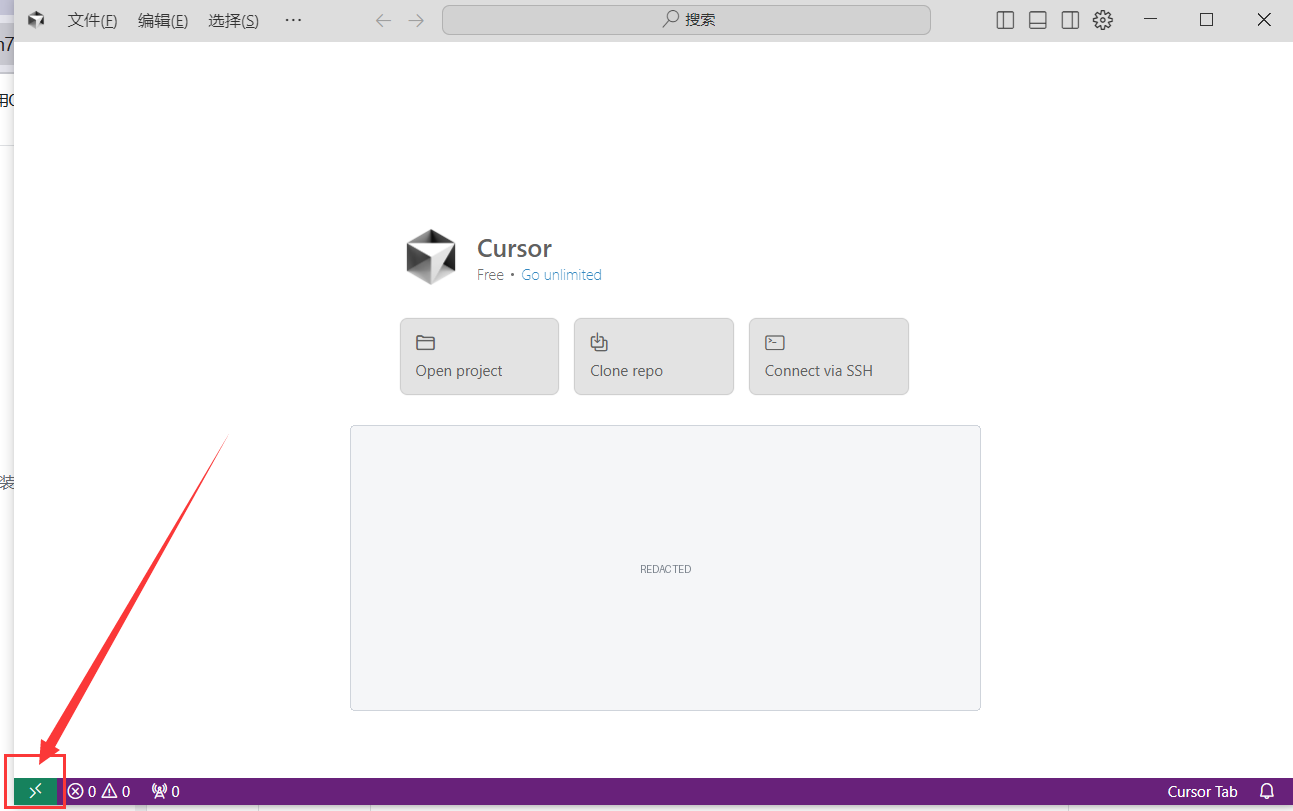1293x811 pixels.
Task: Click the navigate back arrow
Action: coord(383,20)
